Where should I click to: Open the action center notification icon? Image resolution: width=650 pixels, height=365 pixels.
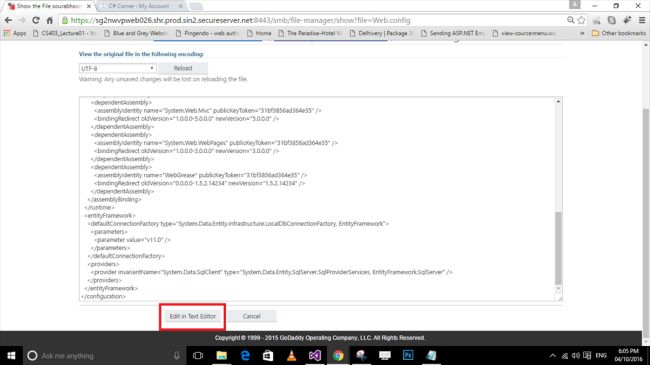coord(587,355)
